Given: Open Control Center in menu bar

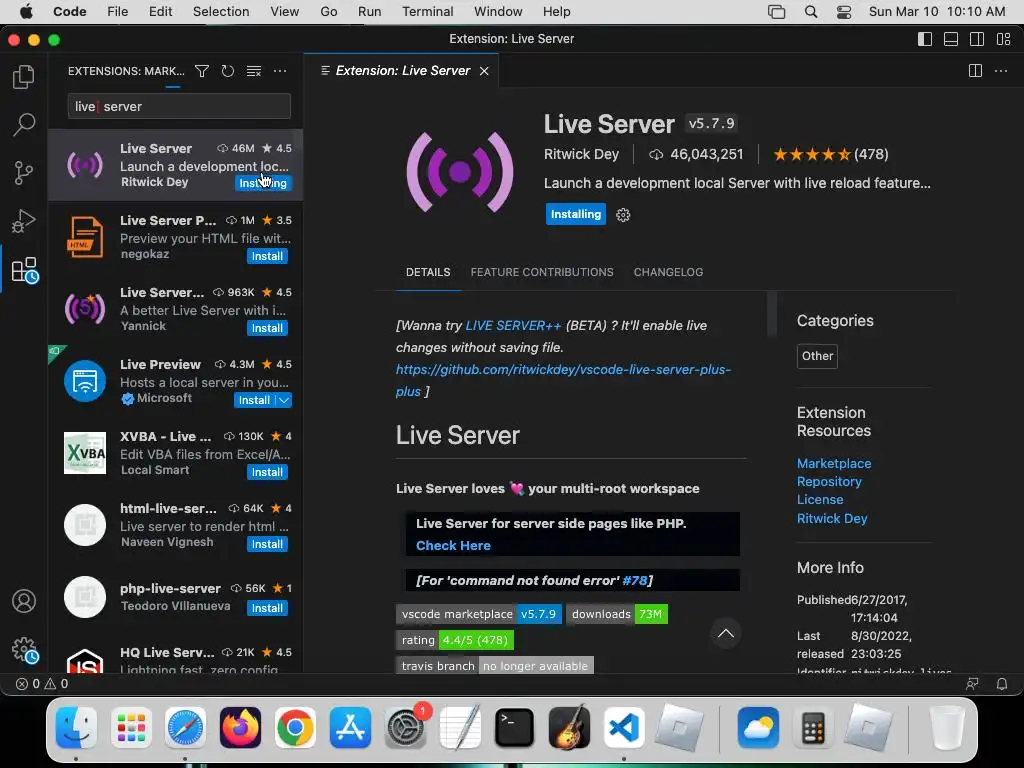Looking at the screenshot, I should point(844,12).
